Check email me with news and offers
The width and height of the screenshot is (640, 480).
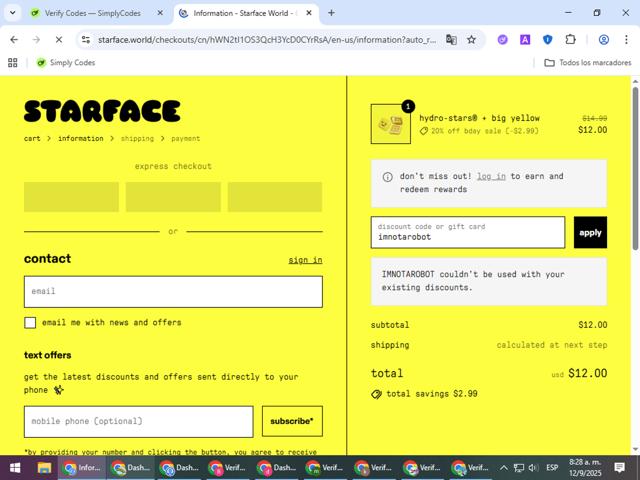(30, 322)
